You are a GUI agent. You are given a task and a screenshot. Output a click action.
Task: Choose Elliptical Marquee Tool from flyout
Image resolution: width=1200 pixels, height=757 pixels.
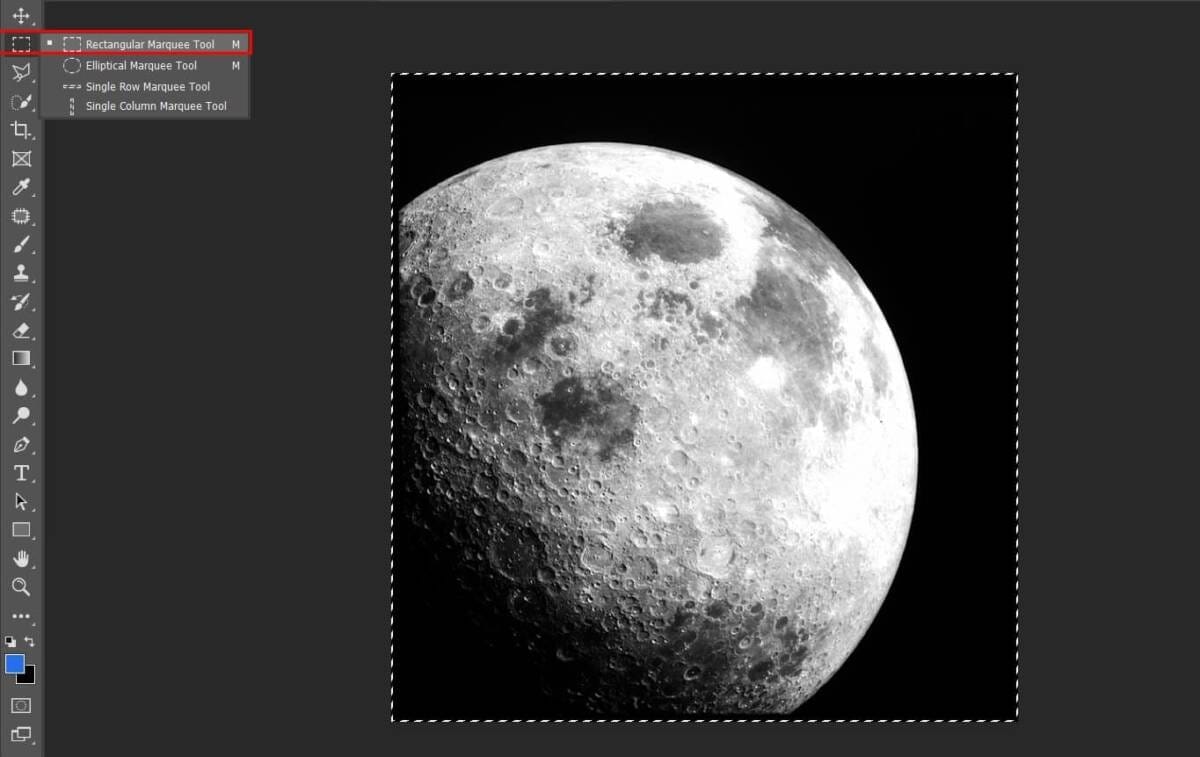[x=140, y=66]
